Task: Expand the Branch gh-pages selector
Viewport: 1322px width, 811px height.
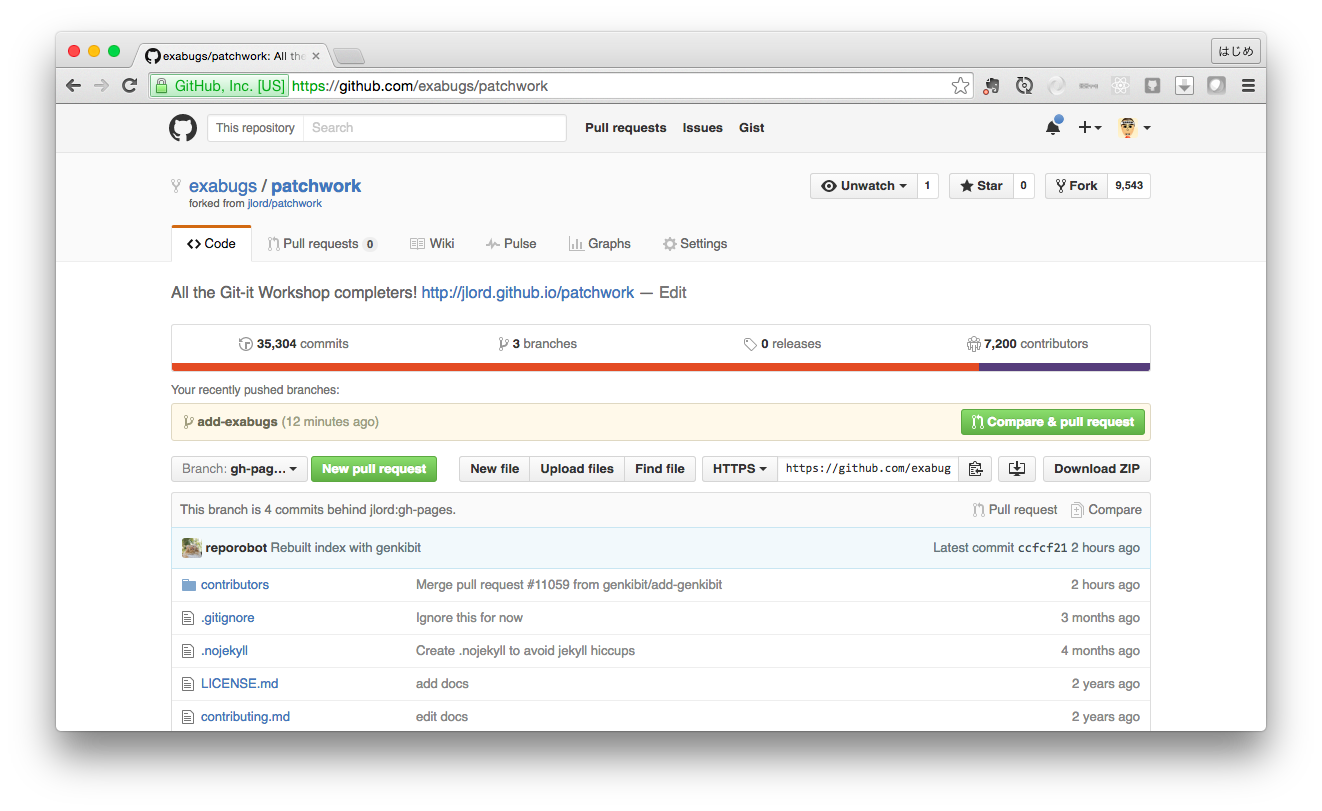Action: [238, 468]
